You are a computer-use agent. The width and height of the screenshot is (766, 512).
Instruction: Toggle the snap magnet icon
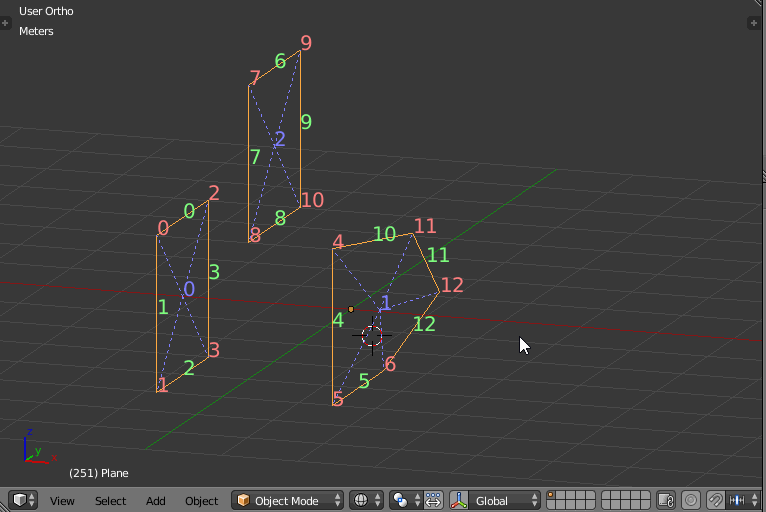click(716, 500)
